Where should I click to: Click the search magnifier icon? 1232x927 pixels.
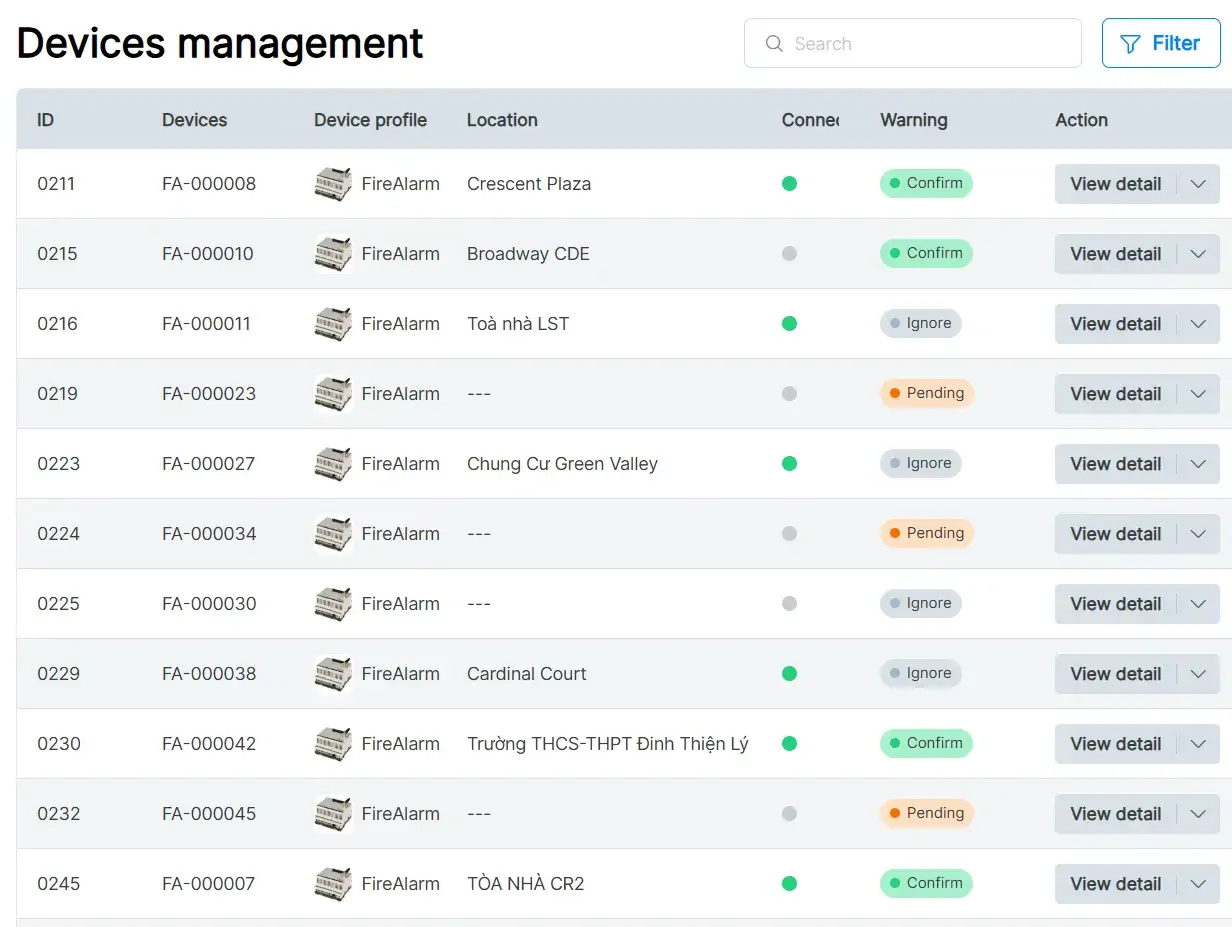pyautogui.click(x=773, y=44)
